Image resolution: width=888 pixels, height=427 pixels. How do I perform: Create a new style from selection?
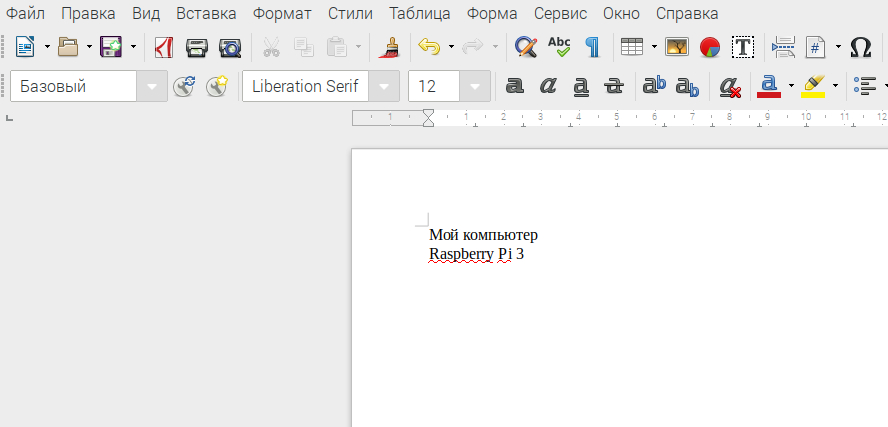217,86
